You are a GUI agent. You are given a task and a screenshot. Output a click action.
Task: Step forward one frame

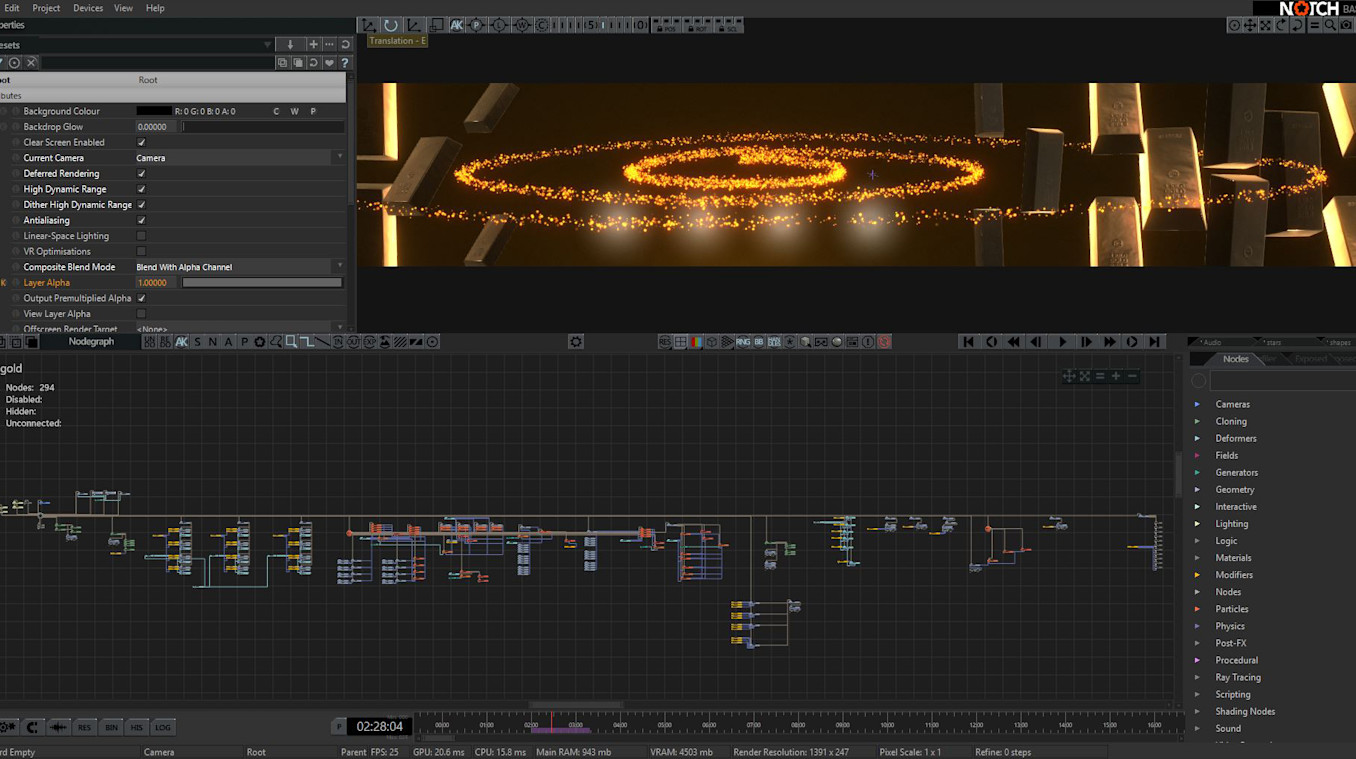pos(1087,342)
